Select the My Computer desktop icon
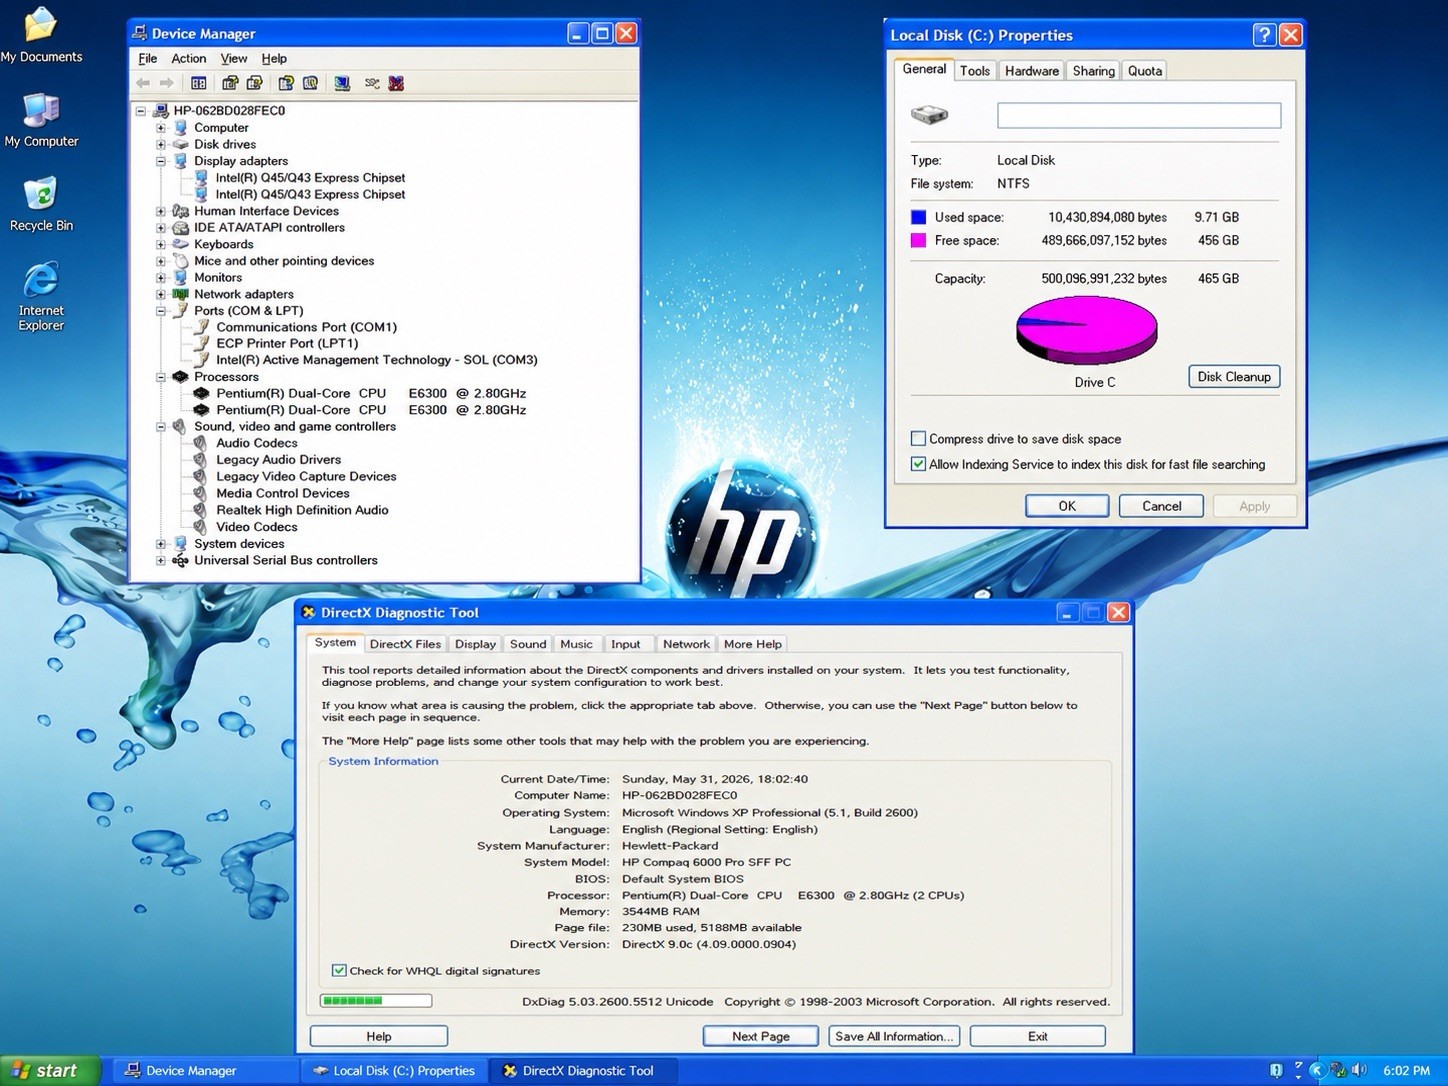 [x=41, y=120]
